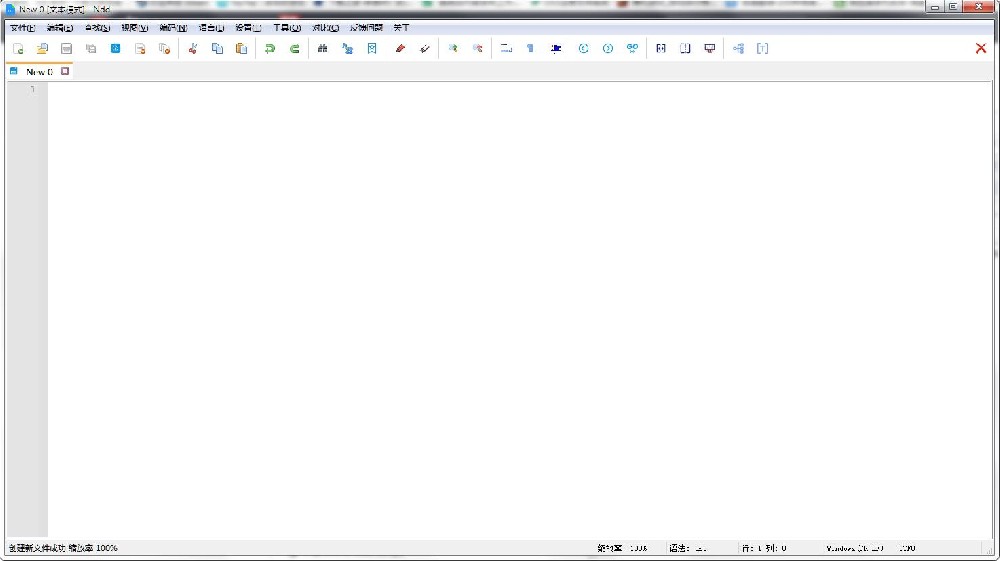
Task: Select the New 0 document tab
Action: [x=39, y=71]
